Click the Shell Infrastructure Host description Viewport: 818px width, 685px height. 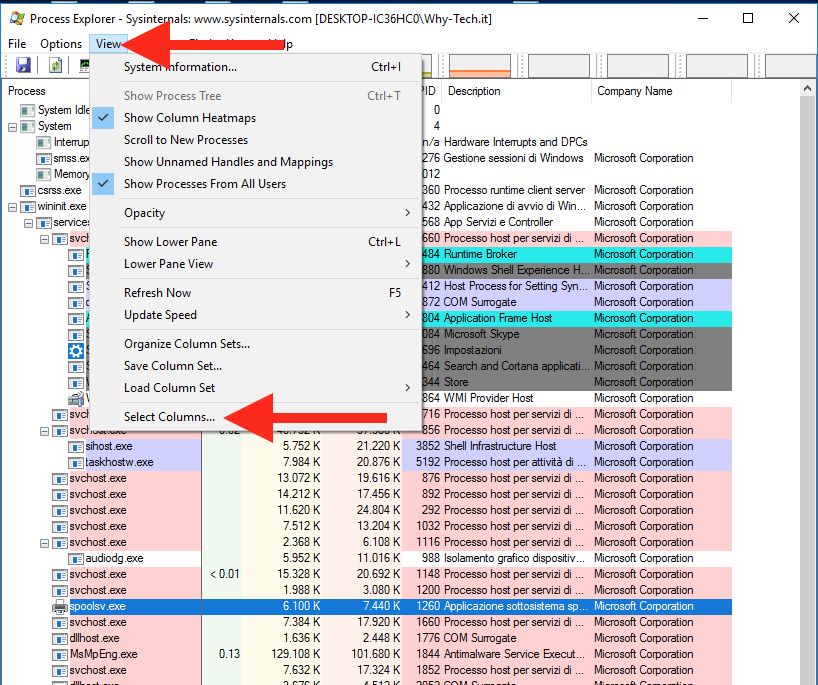click(x=500, y=446)
